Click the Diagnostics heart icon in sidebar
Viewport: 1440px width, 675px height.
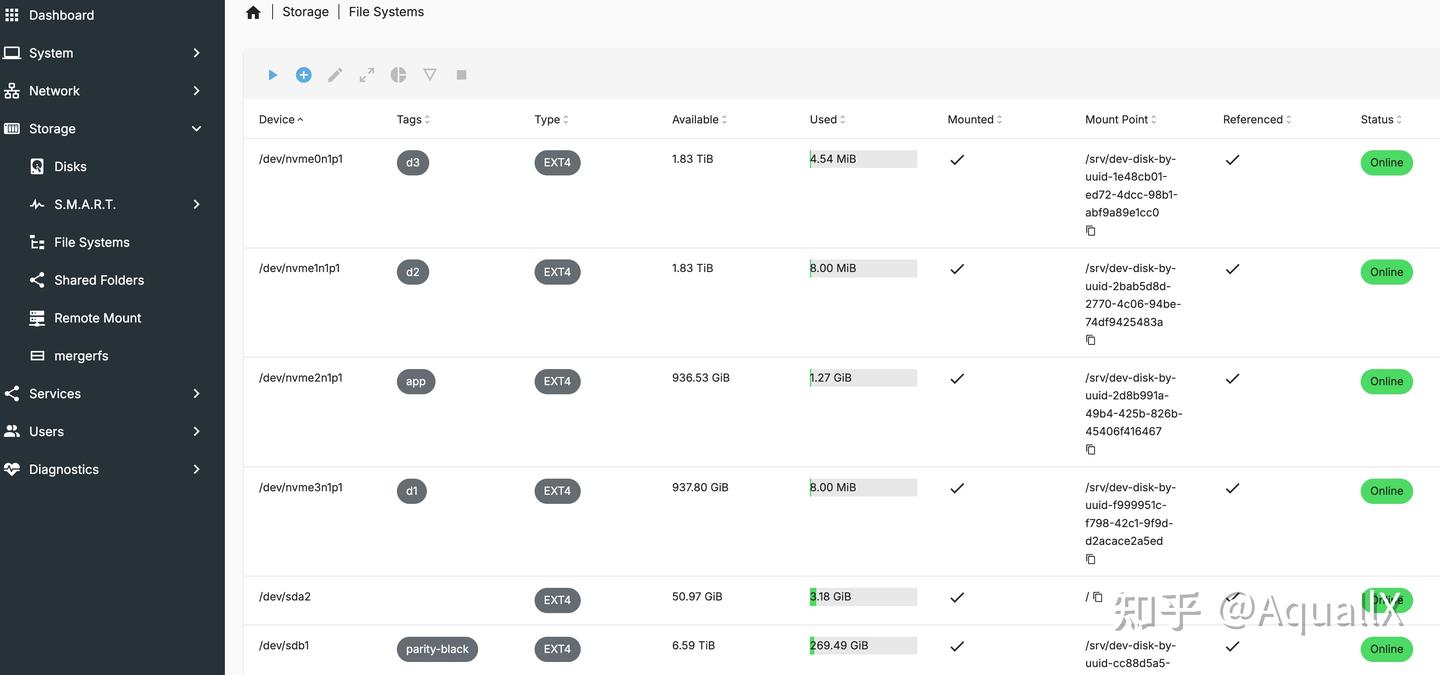(x=12, y=469)
